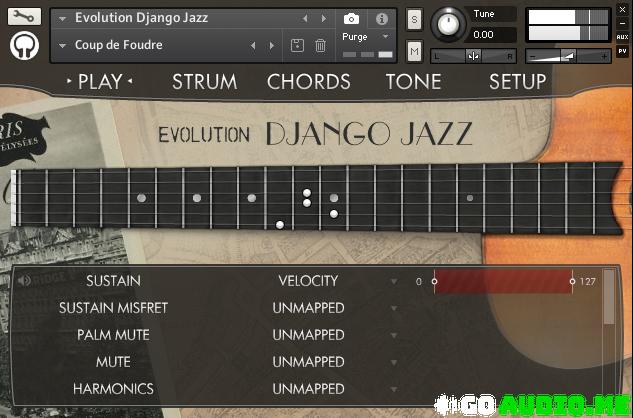633x418 pixels.
Task: Click velocity range minimum handle at 0
Action: click(434, 281)
